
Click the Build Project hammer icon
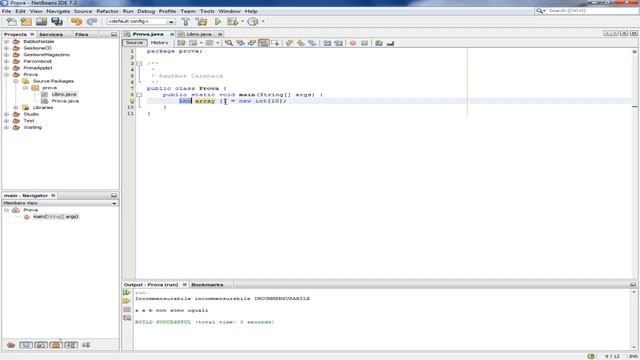(x=186, y=22)
